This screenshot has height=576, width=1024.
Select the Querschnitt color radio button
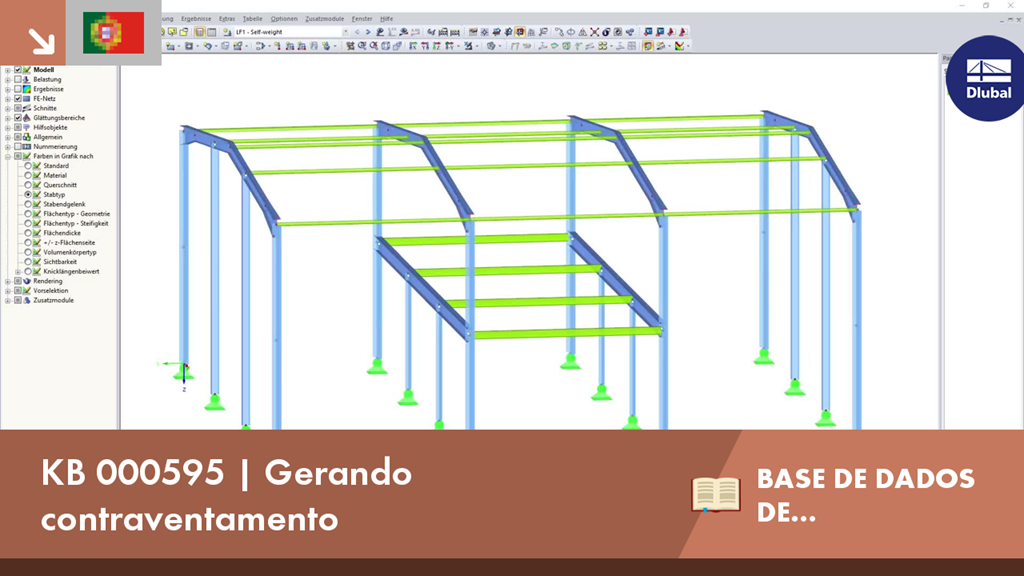[x=28, y=185]
